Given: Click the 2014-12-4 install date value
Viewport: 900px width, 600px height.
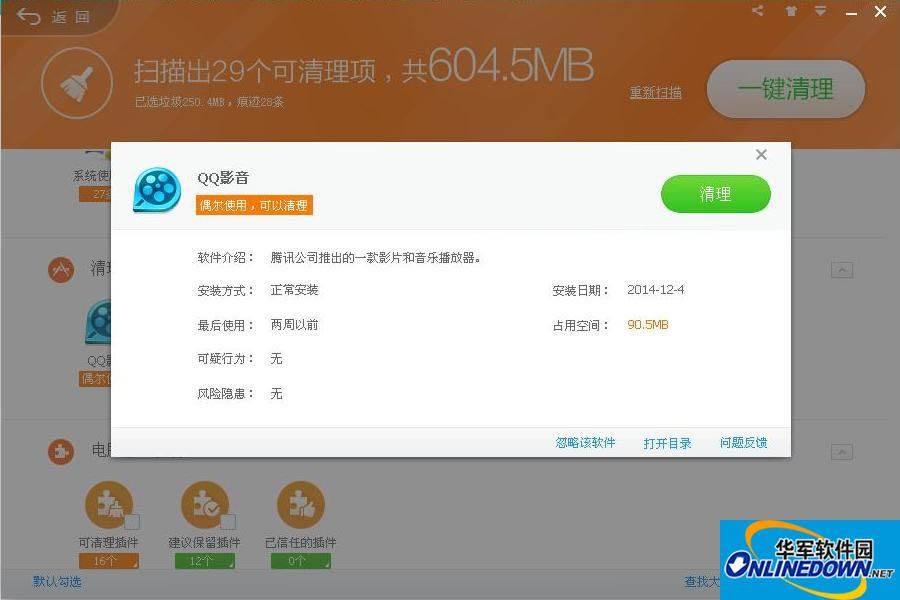Looking at the screenshot, I should click(655, 289).
